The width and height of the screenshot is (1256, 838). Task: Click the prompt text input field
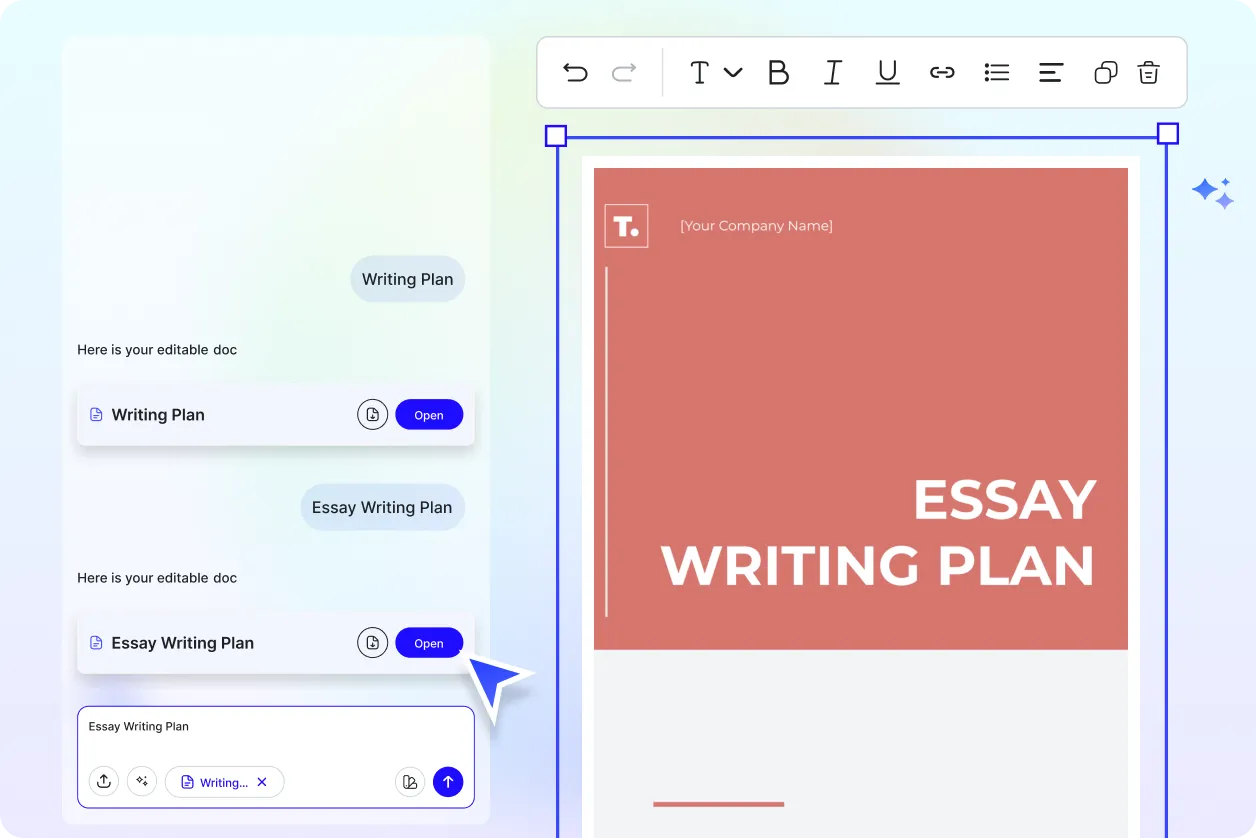275,736
